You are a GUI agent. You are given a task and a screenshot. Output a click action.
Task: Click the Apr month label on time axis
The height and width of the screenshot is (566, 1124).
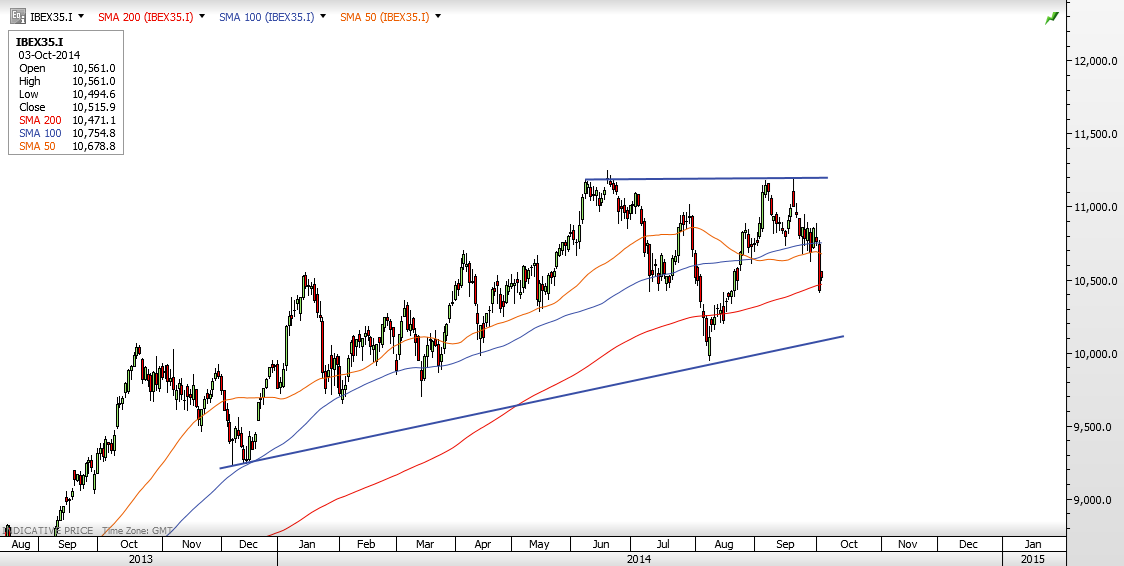coord(483,545)
